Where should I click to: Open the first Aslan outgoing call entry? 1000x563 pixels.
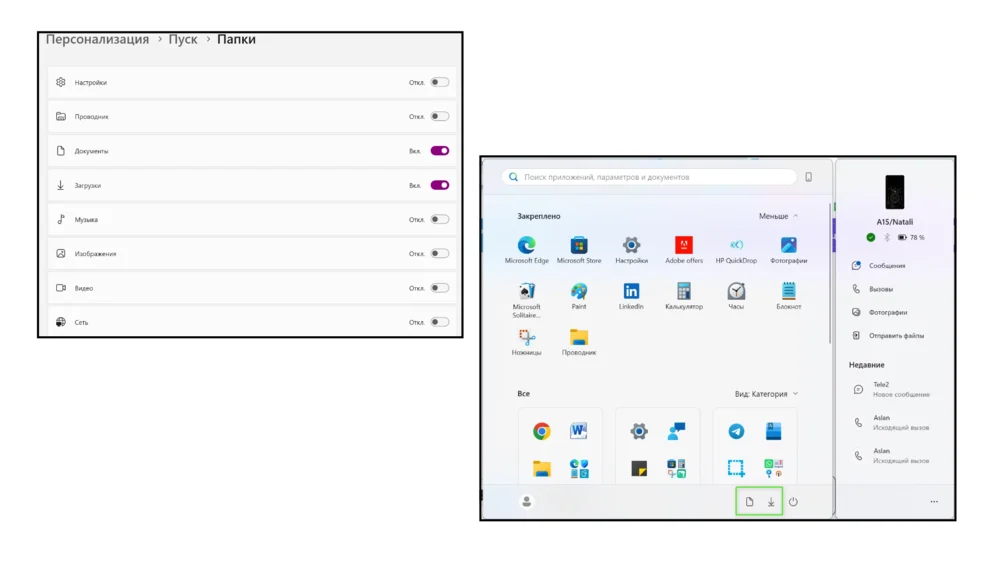coord(892,423)
